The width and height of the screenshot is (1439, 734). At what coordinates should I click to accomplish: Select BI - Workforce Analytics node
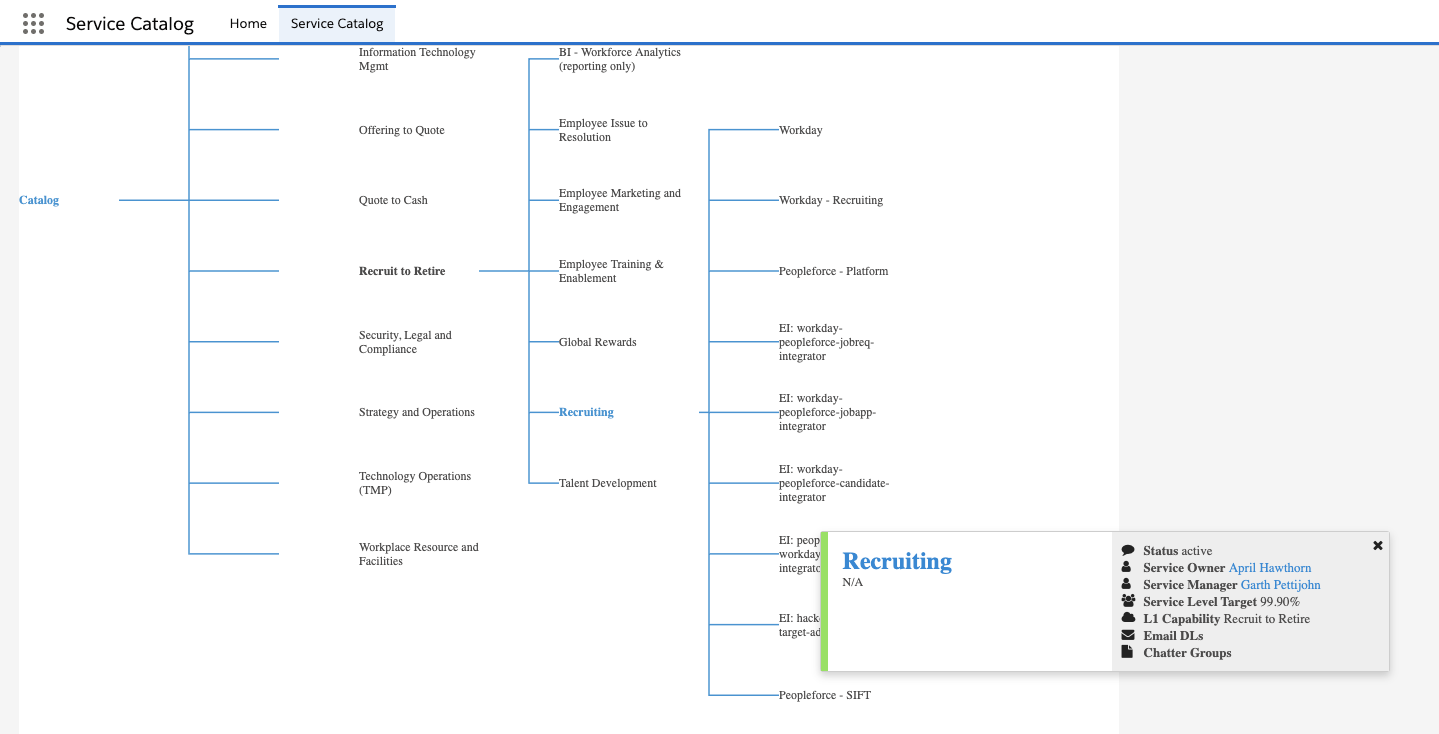point(620,59)
